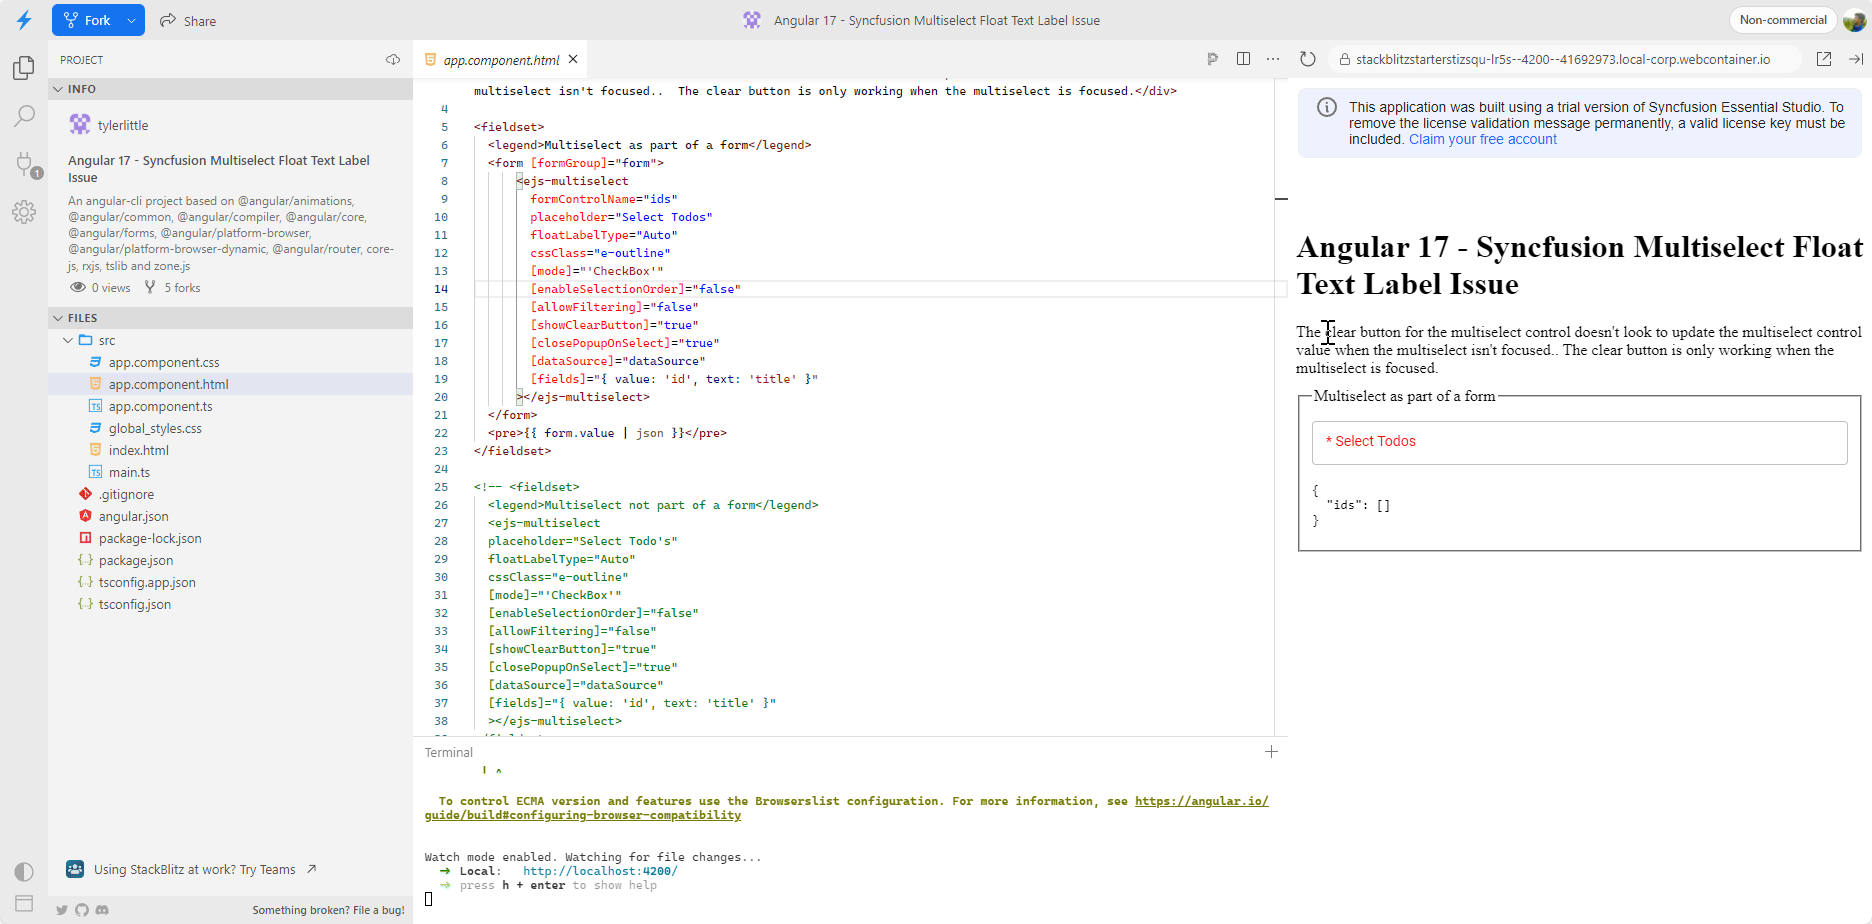Screen dimensions: 1872x924
Task: Toggle the color theme icon
Action: (24, 871)
